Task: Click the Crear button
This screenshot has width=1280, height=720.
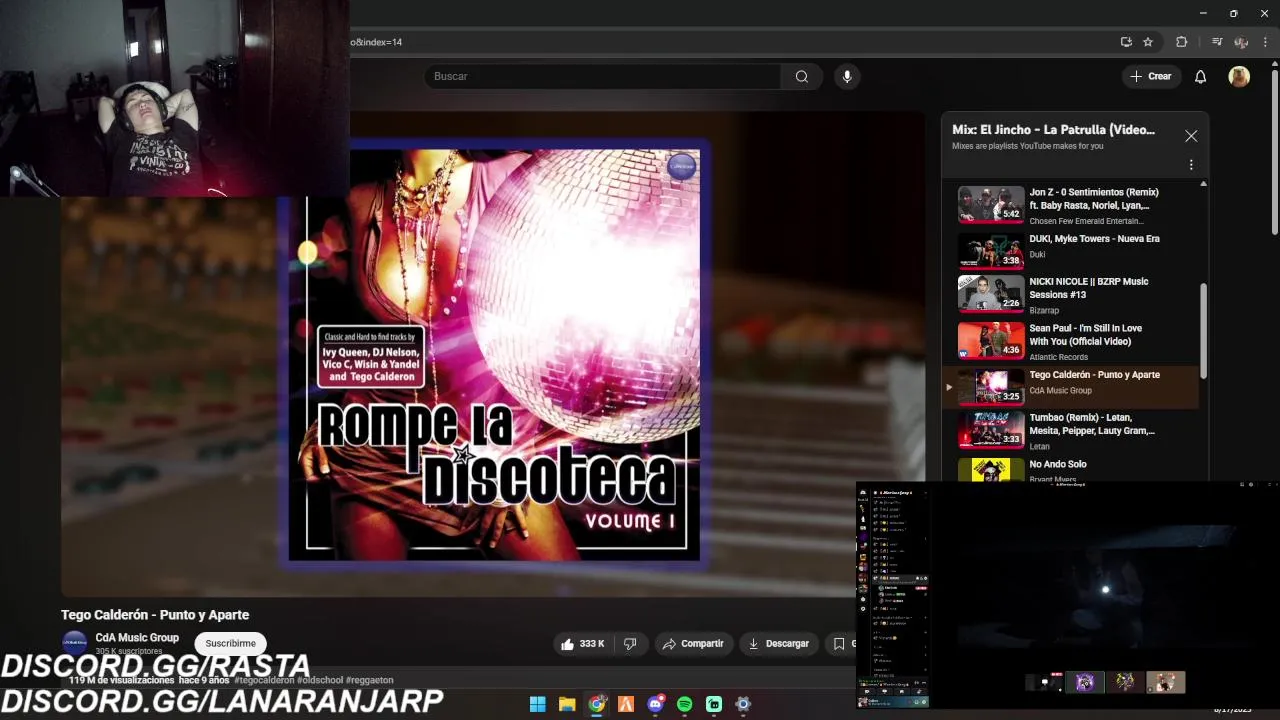Action: [1151, 77]
